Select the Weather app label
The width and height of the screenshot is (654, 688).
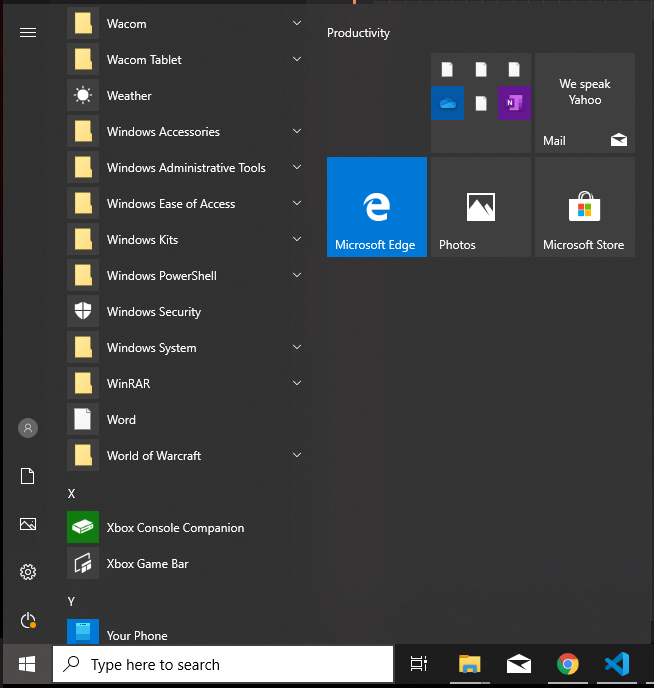tap(129, 96)
